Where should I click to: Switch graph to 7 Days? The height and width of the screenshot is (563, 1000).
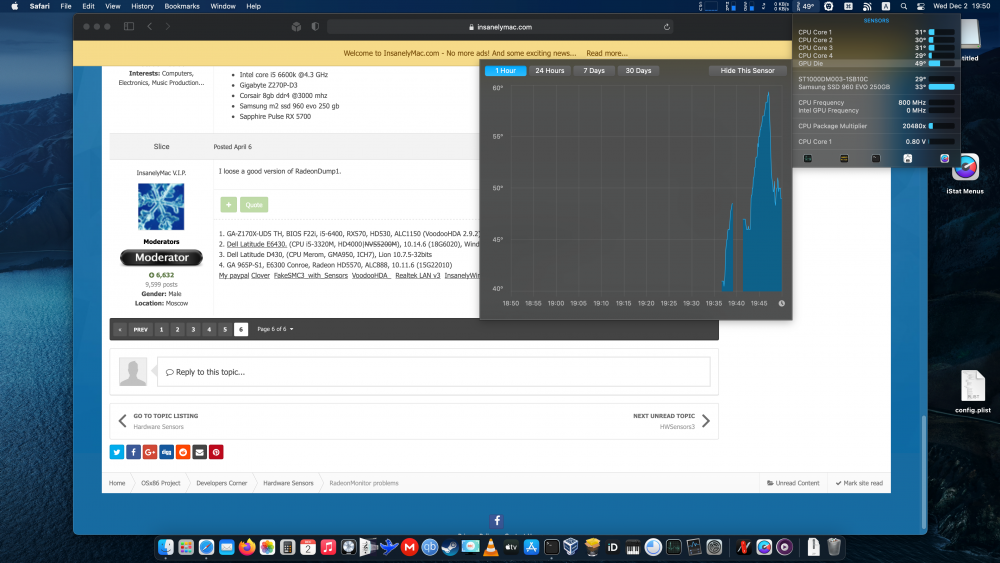coord(594,71)
